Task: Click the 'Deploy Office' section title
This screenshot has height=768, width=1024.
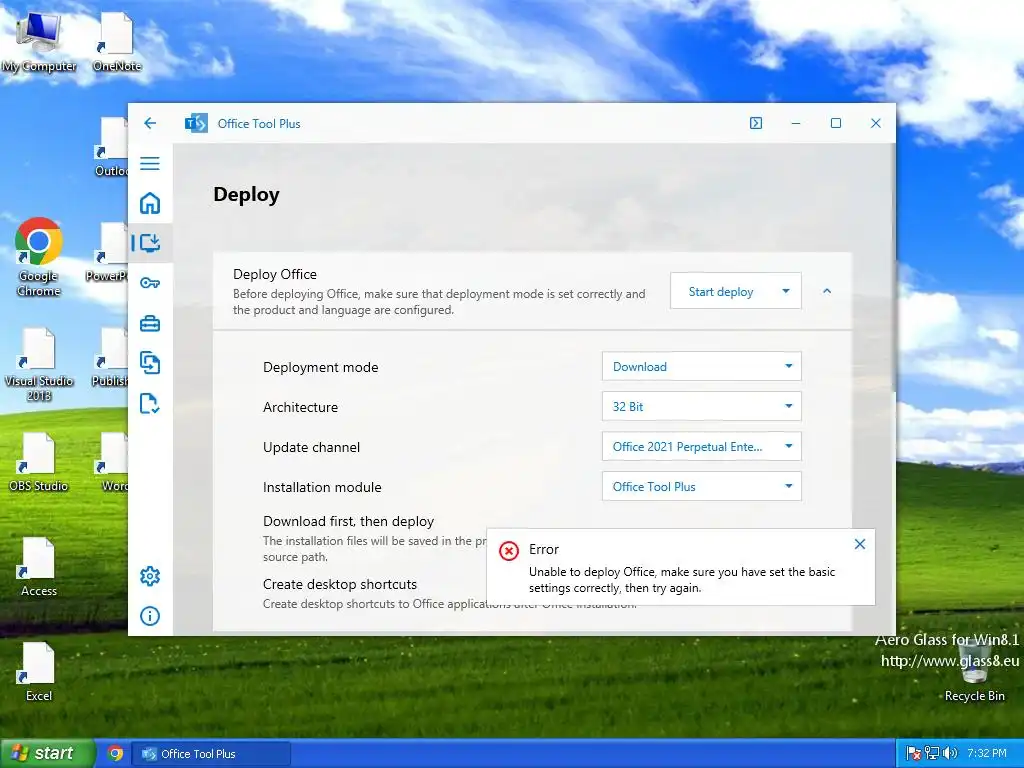Action: point(275,274)
